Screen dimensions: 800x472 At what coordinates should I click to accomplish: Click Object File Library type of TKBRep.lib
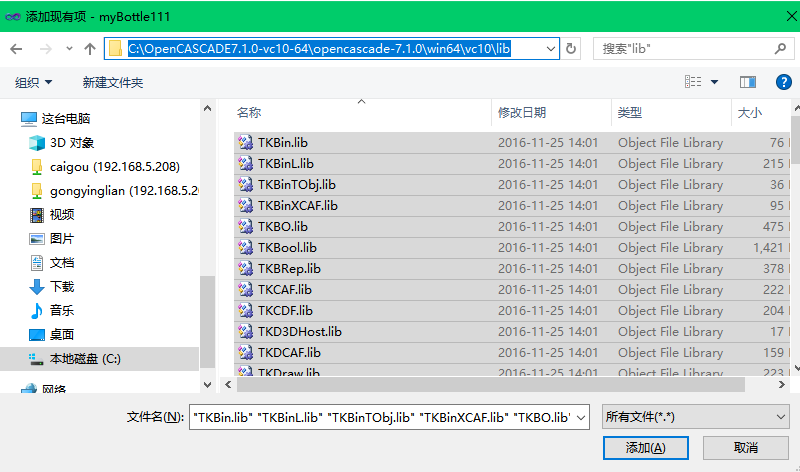point(670,268)
